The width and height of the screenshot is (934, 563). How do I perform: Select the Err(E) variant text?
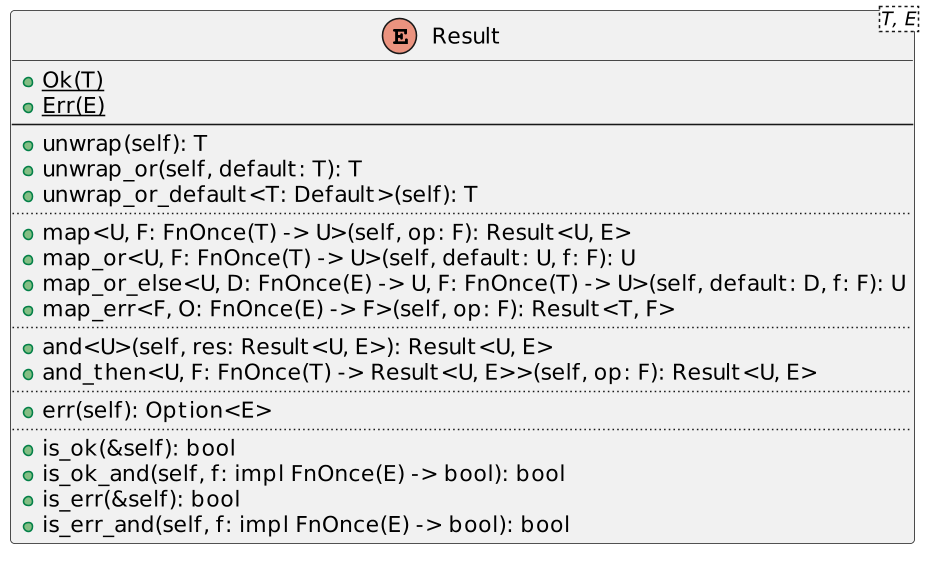tap(73, 106)
